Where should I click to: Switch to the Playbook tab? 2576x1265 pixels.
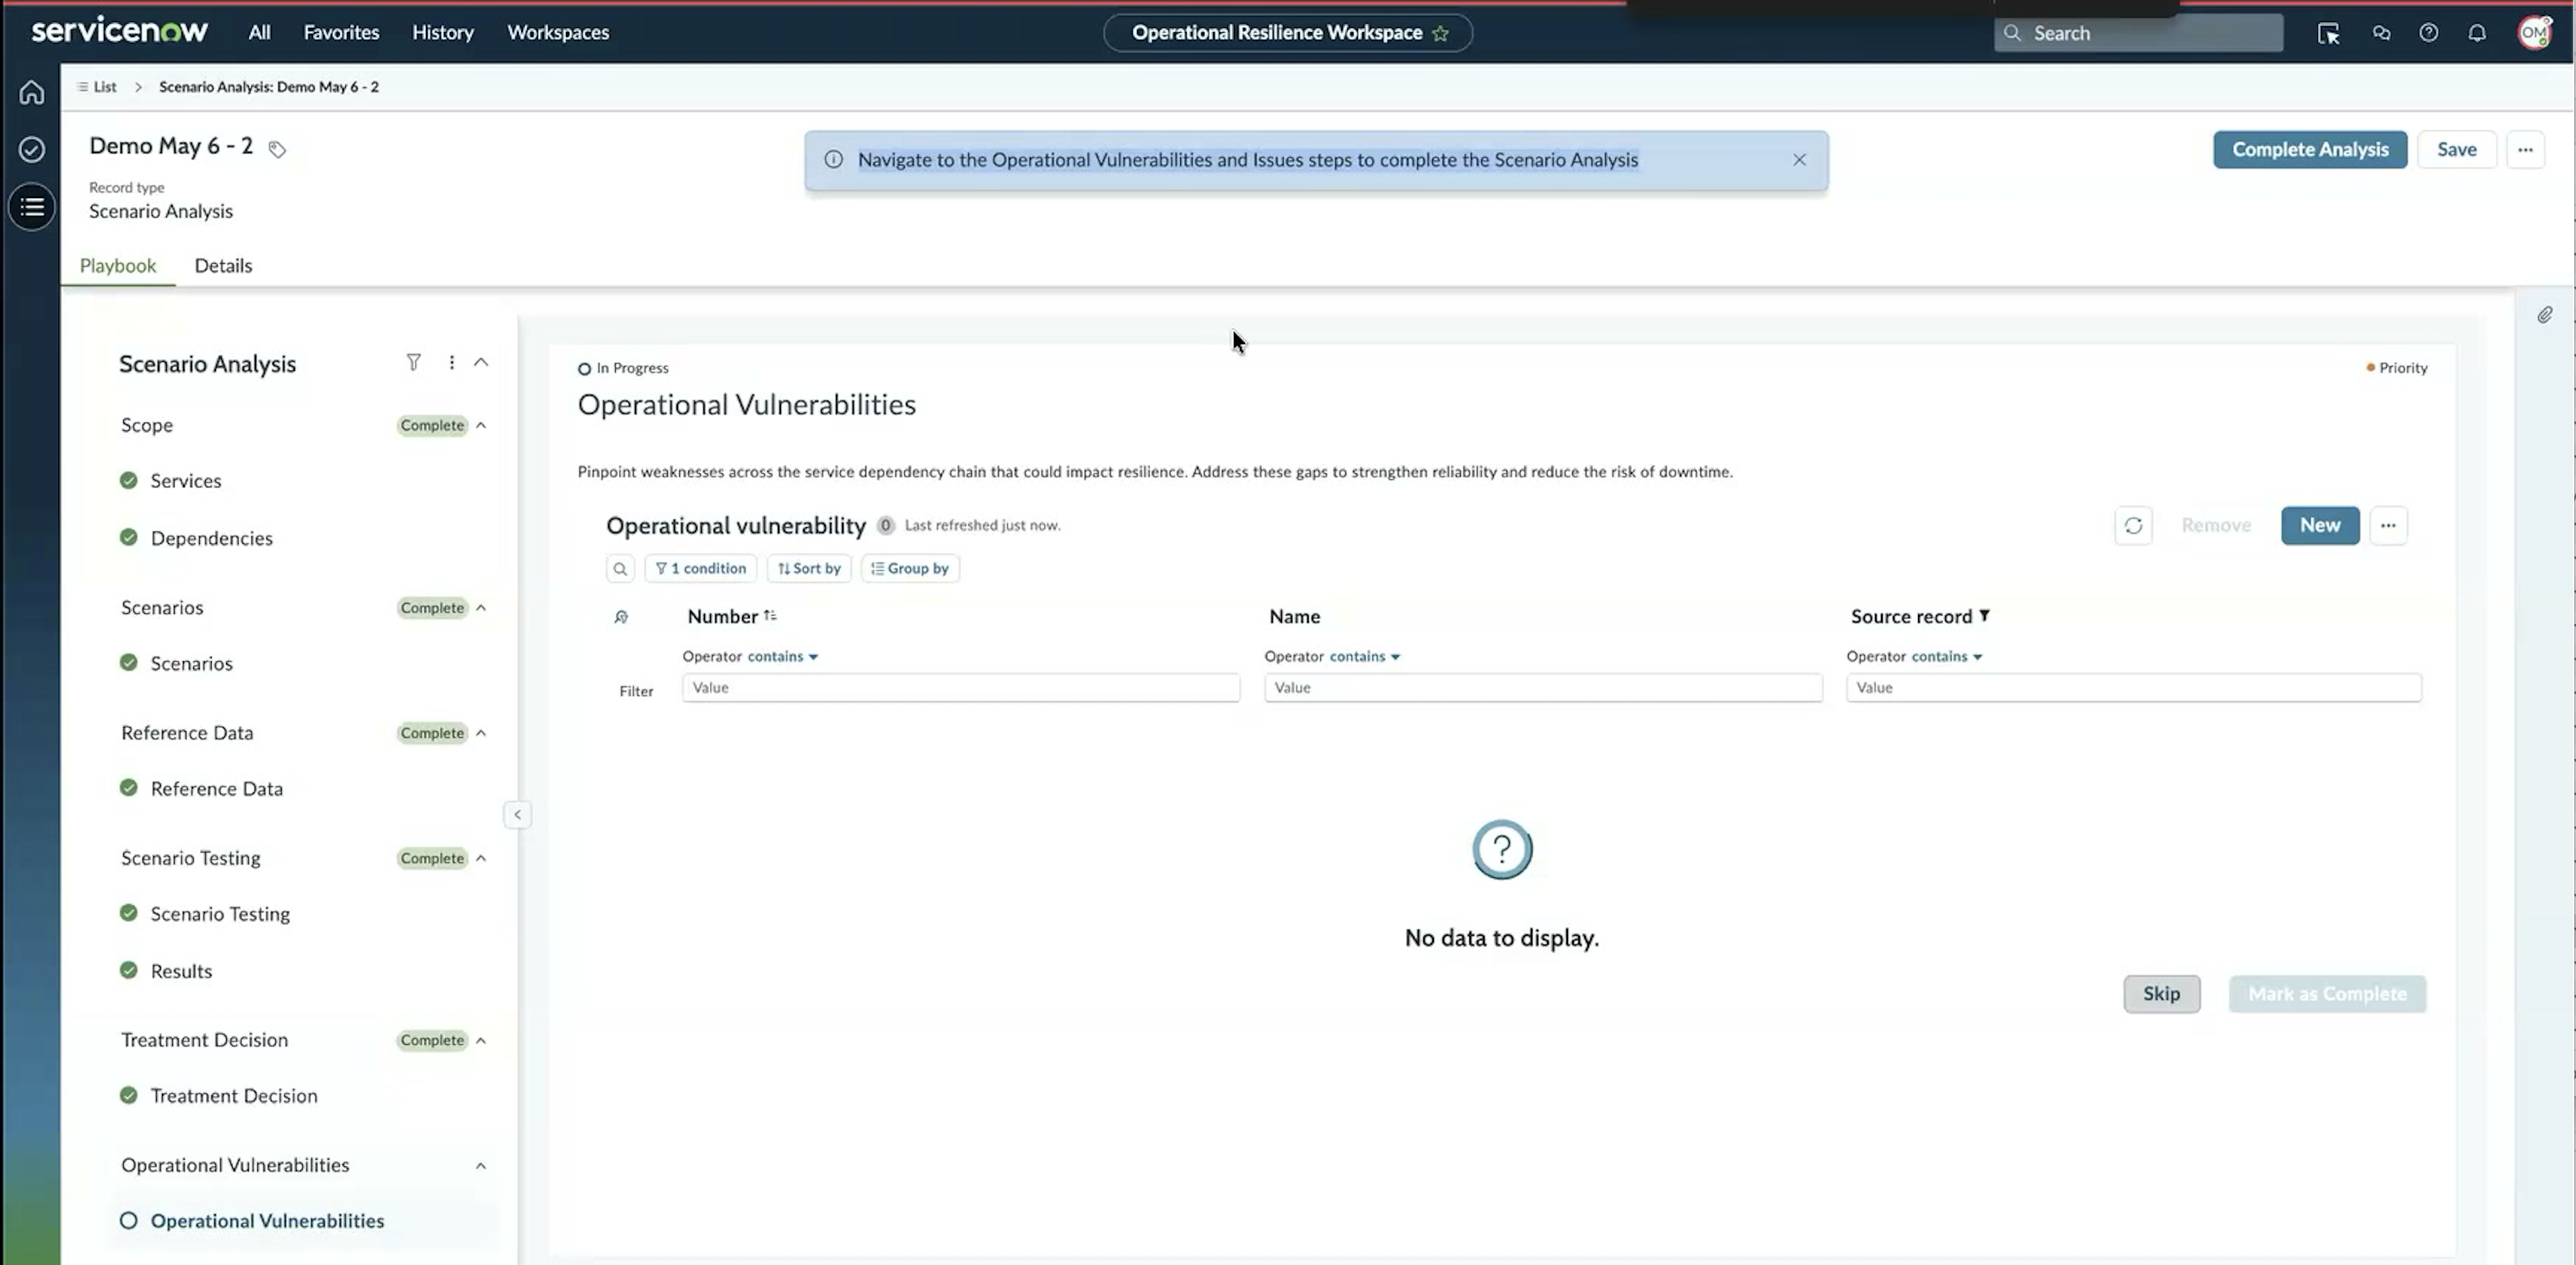point(118,265)
